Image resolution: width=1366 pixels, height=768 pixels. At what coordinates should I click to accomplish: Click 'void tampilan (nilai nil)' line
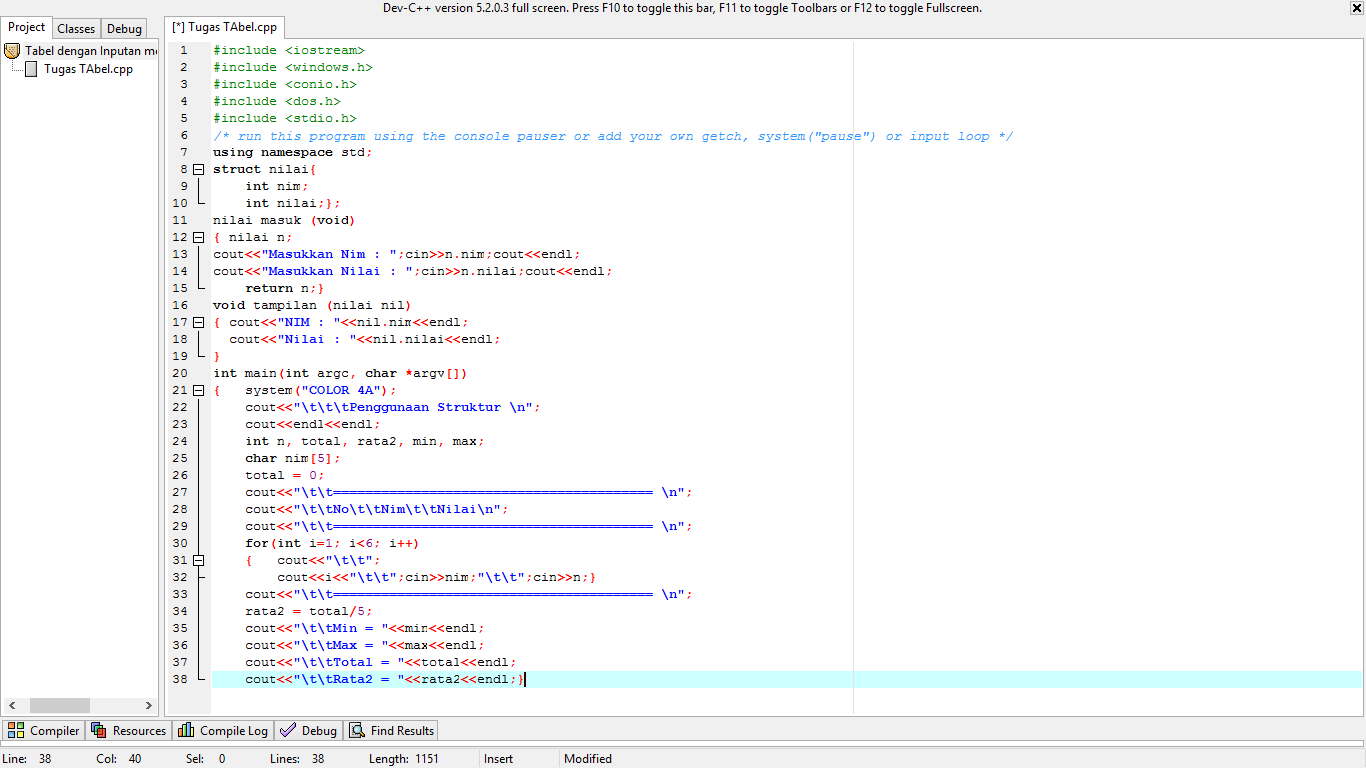click(x=313, y=305)
